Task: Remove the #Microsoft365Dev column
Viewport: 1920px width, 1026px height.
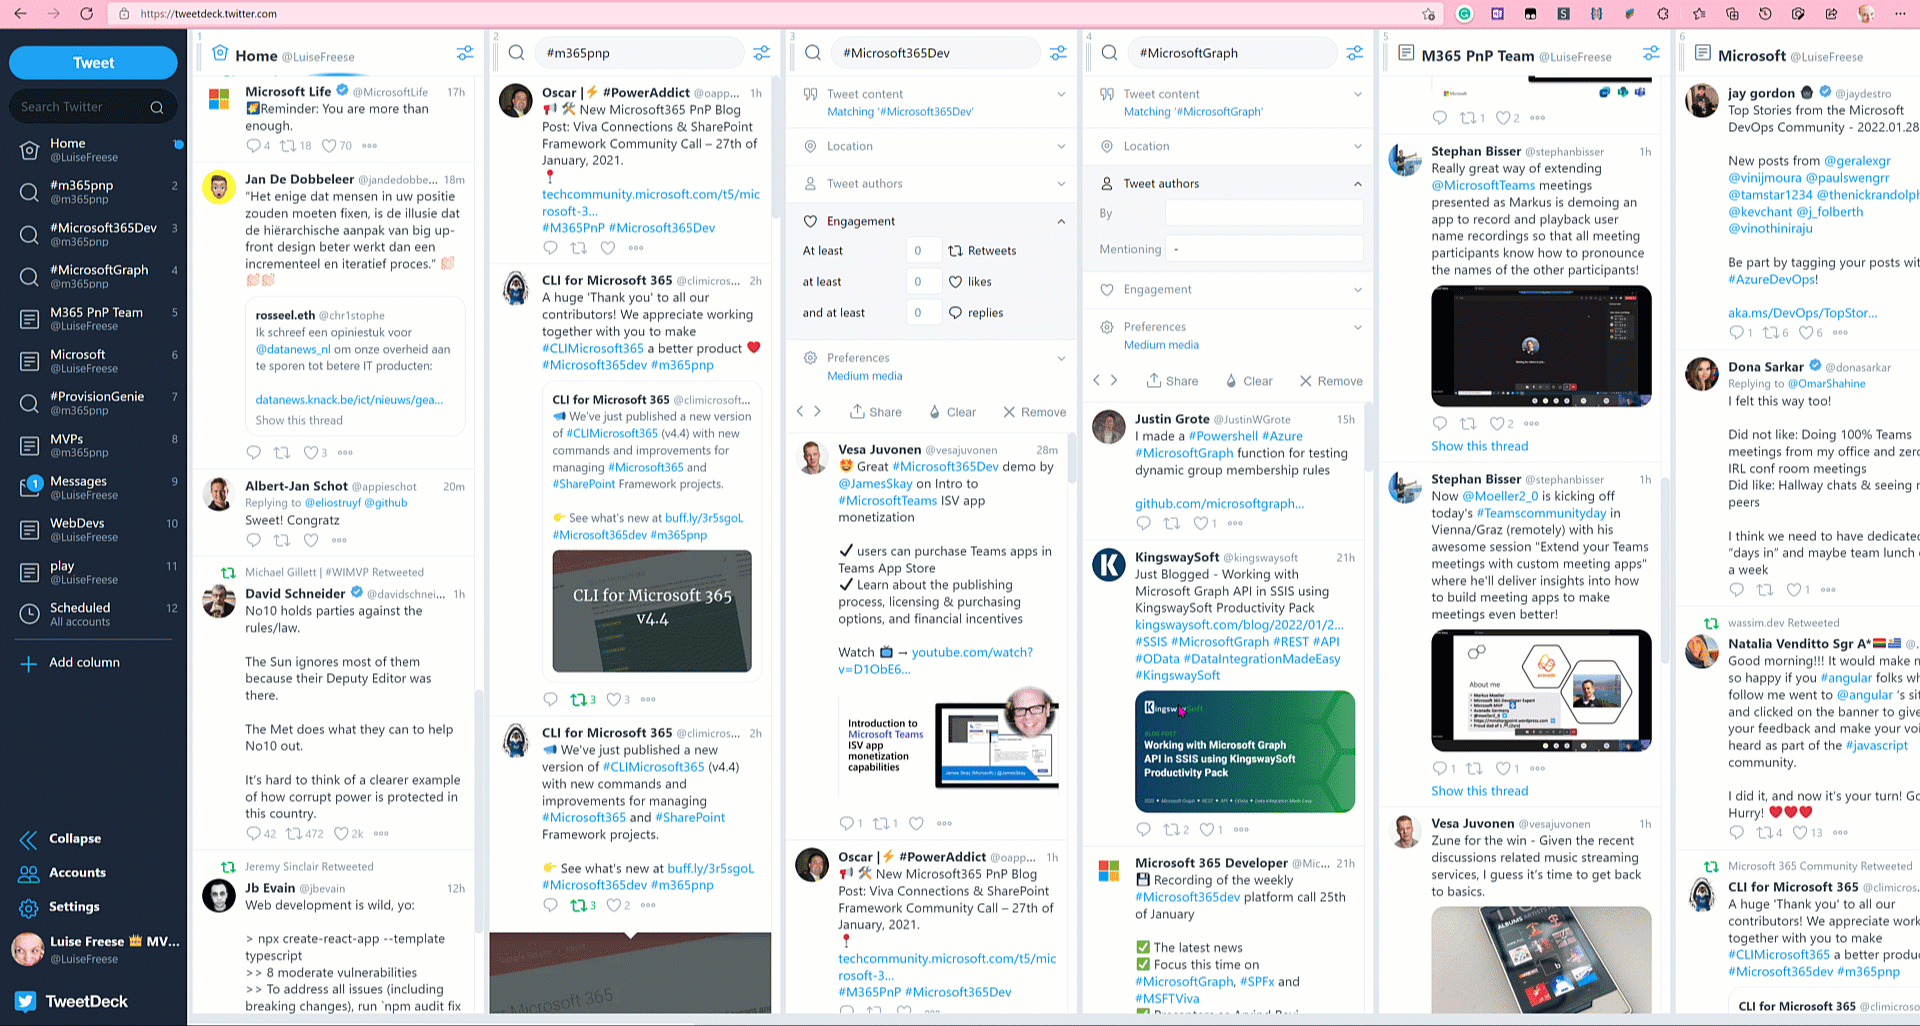Action: [1035, 412]
